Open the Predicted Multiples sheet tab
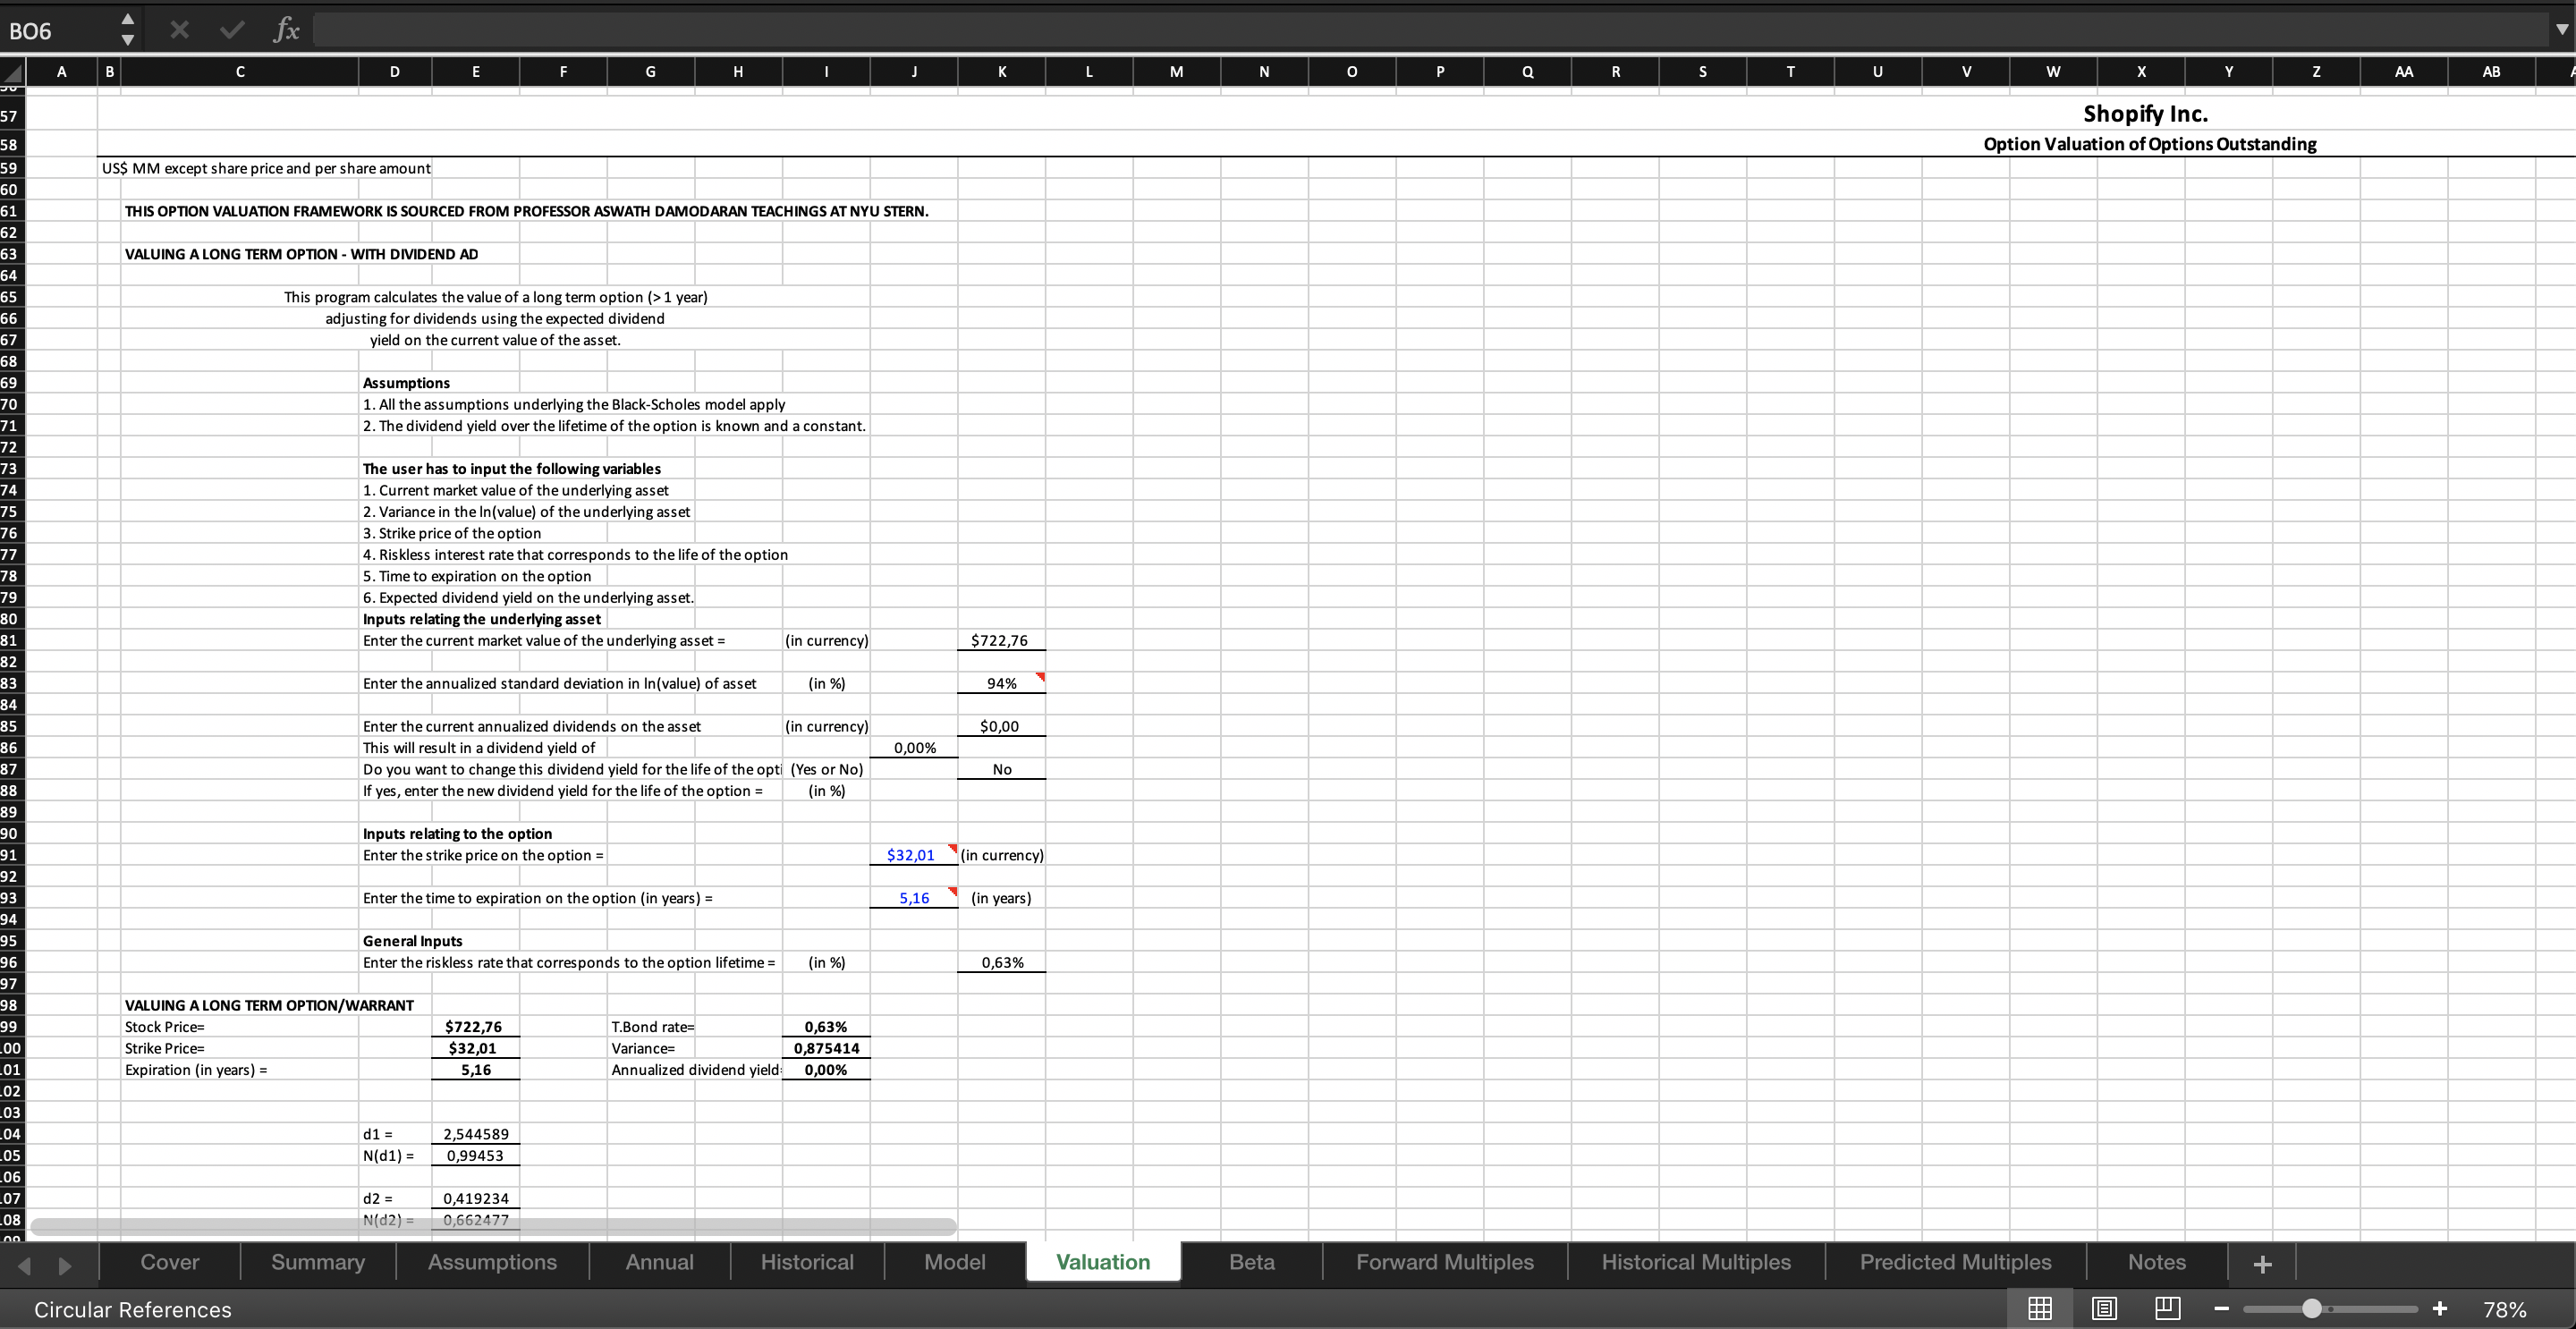 (x=1955, y=1262)
